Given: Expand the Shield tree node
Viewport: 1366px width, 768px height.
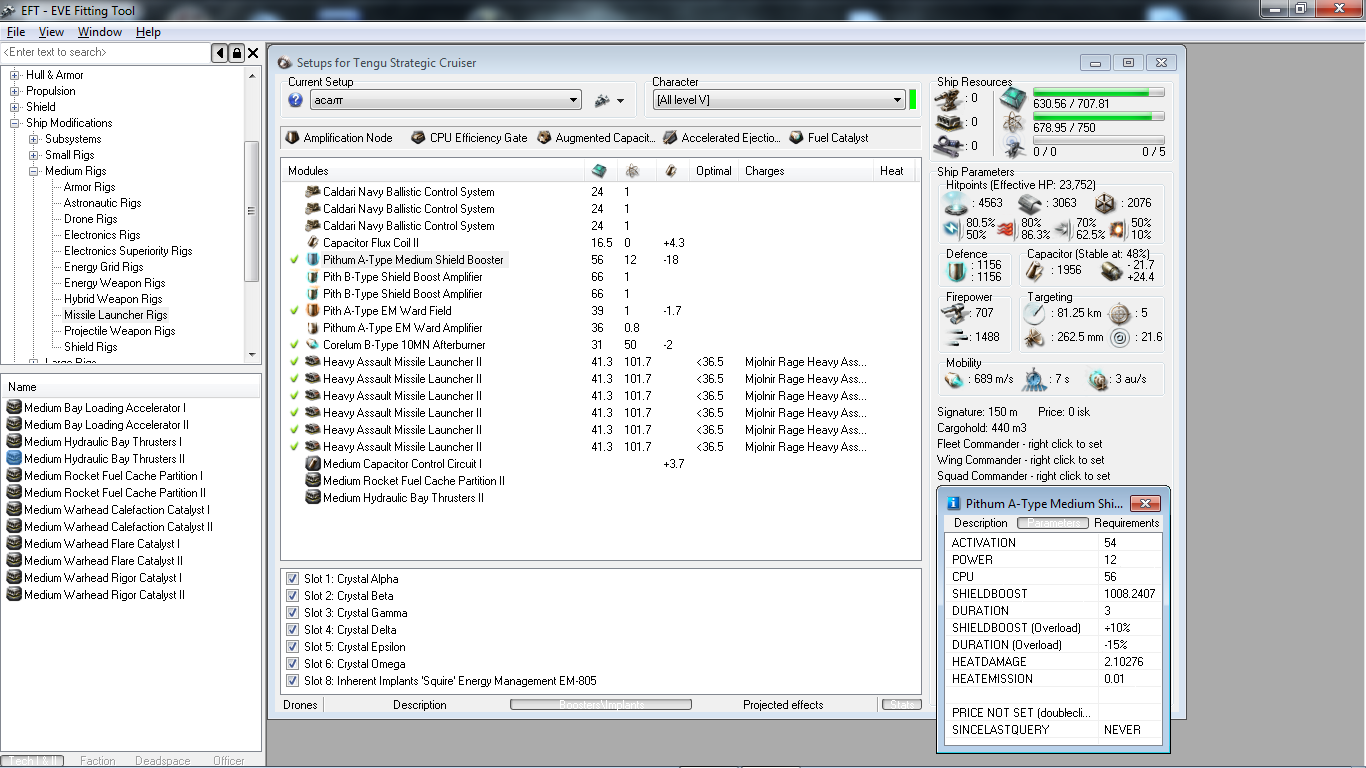Looking at the screenshot, I should [15, 107].
